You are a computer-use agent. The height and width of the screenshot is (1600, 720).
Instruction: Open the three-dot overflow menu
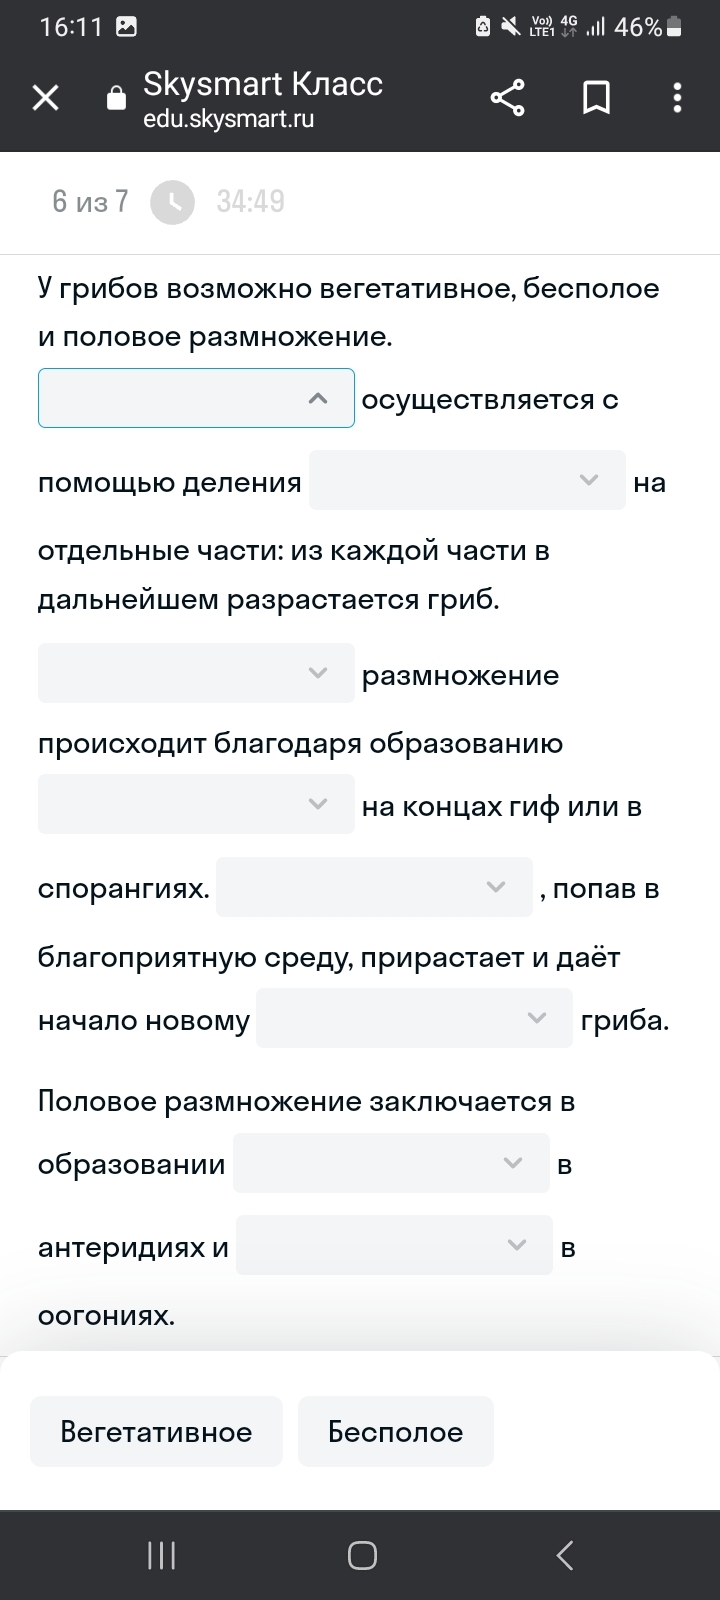point(677,98)
